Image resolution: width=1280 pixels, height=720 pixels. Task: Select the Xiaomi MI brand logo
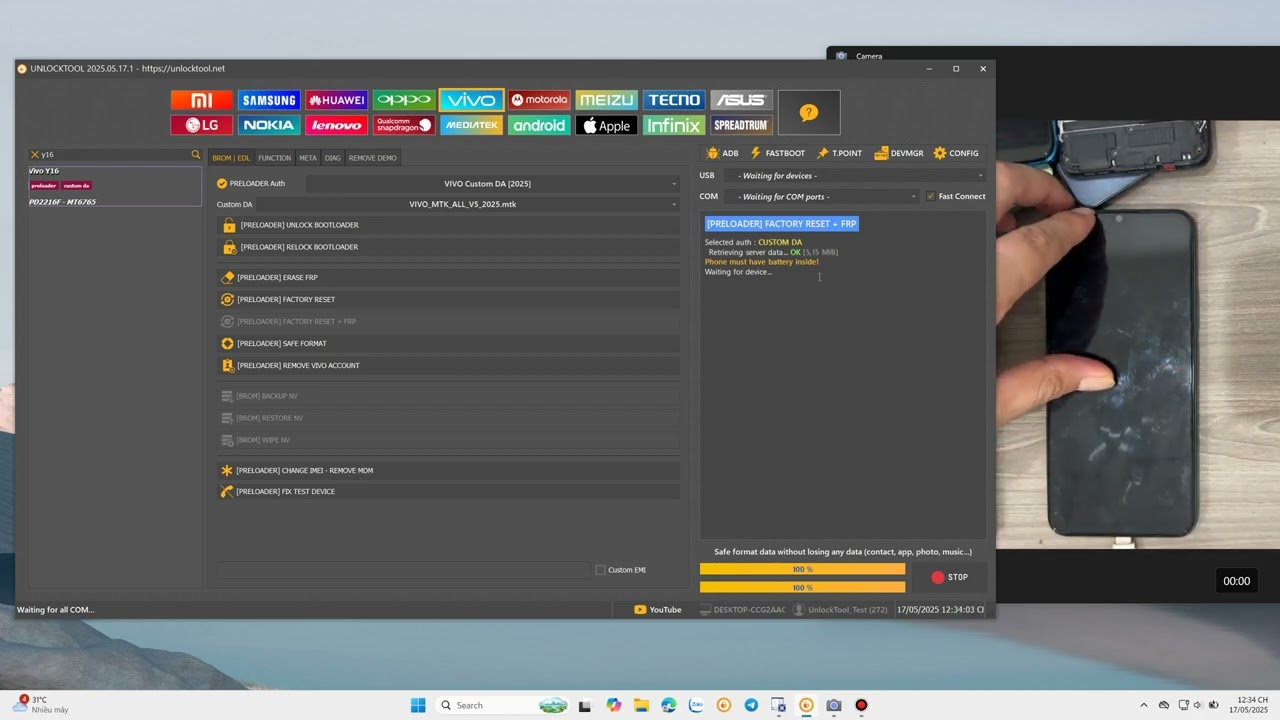[x=202, y=100]
